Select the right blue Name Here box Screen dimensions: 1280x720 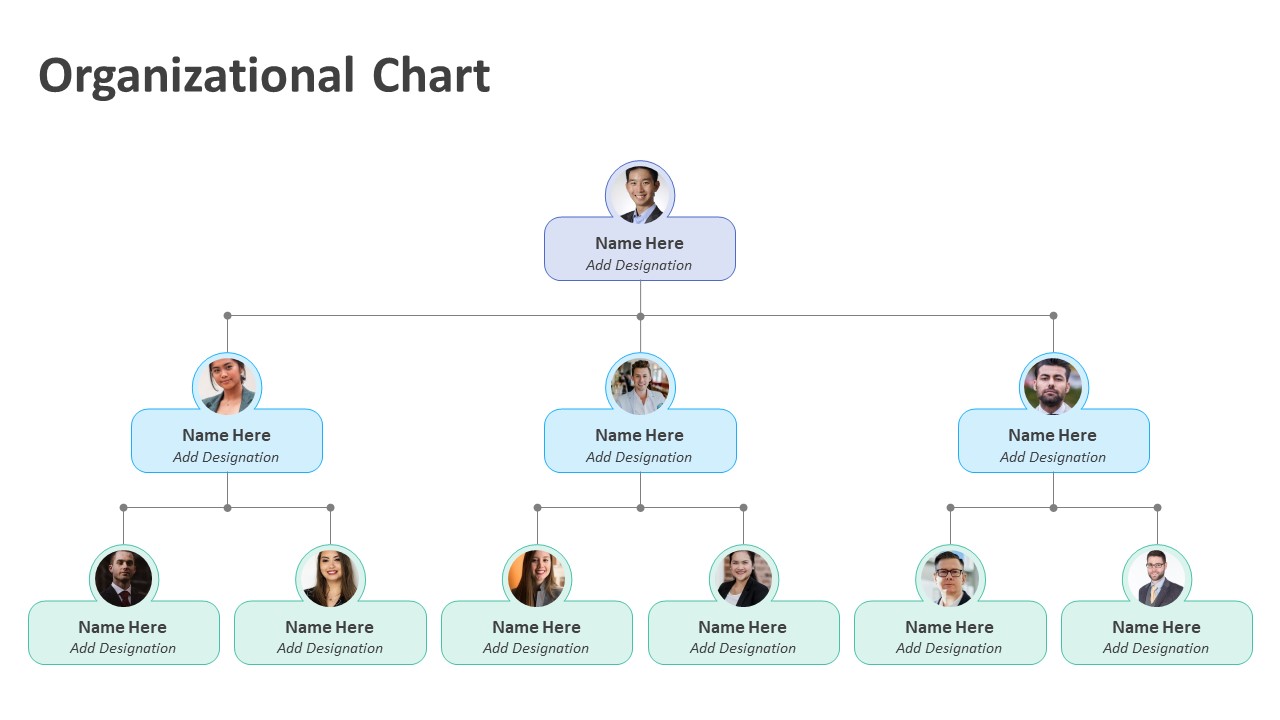click(x=1053, y=442)
